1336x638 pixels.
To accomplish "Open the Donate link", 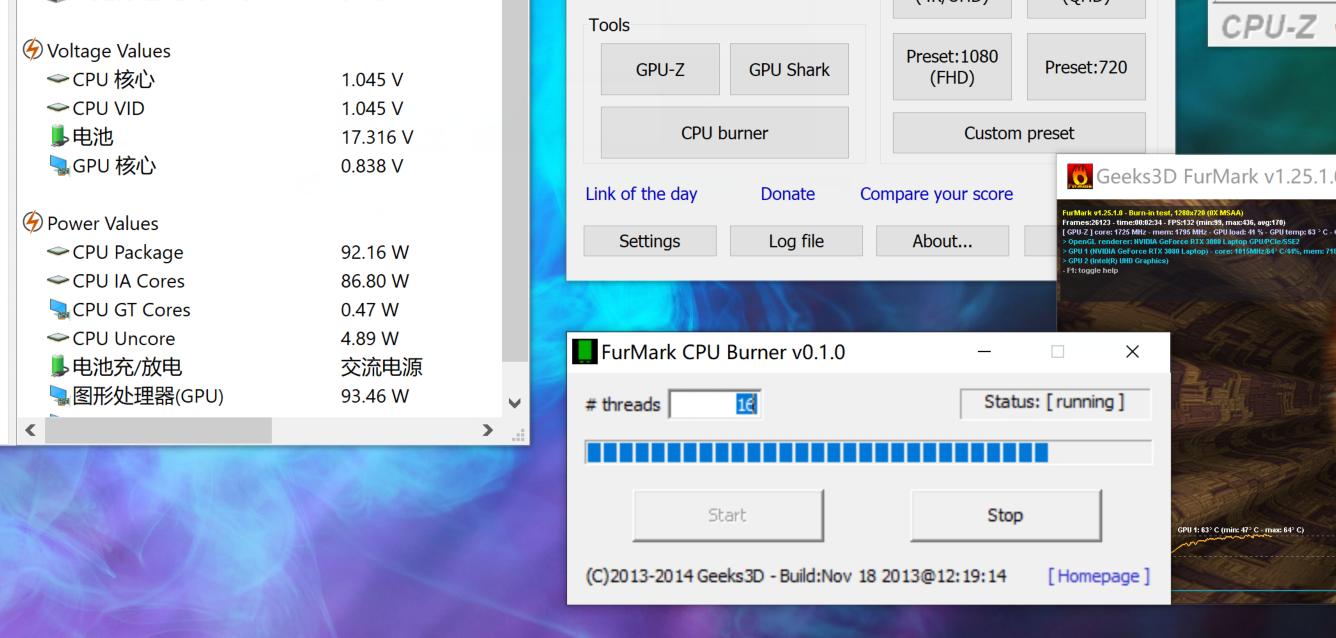I will click(x=788, y=194).
